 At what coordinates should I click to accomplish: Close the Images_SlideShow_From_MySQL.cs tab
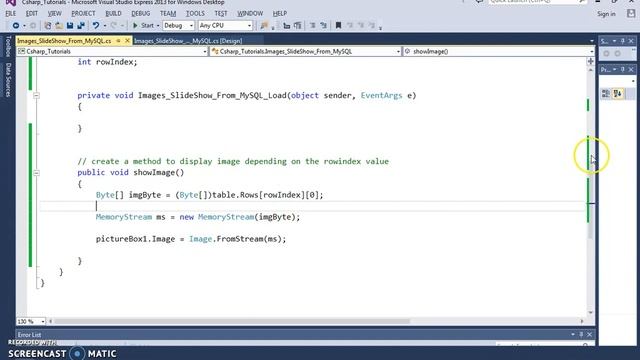tap(127, 41)
